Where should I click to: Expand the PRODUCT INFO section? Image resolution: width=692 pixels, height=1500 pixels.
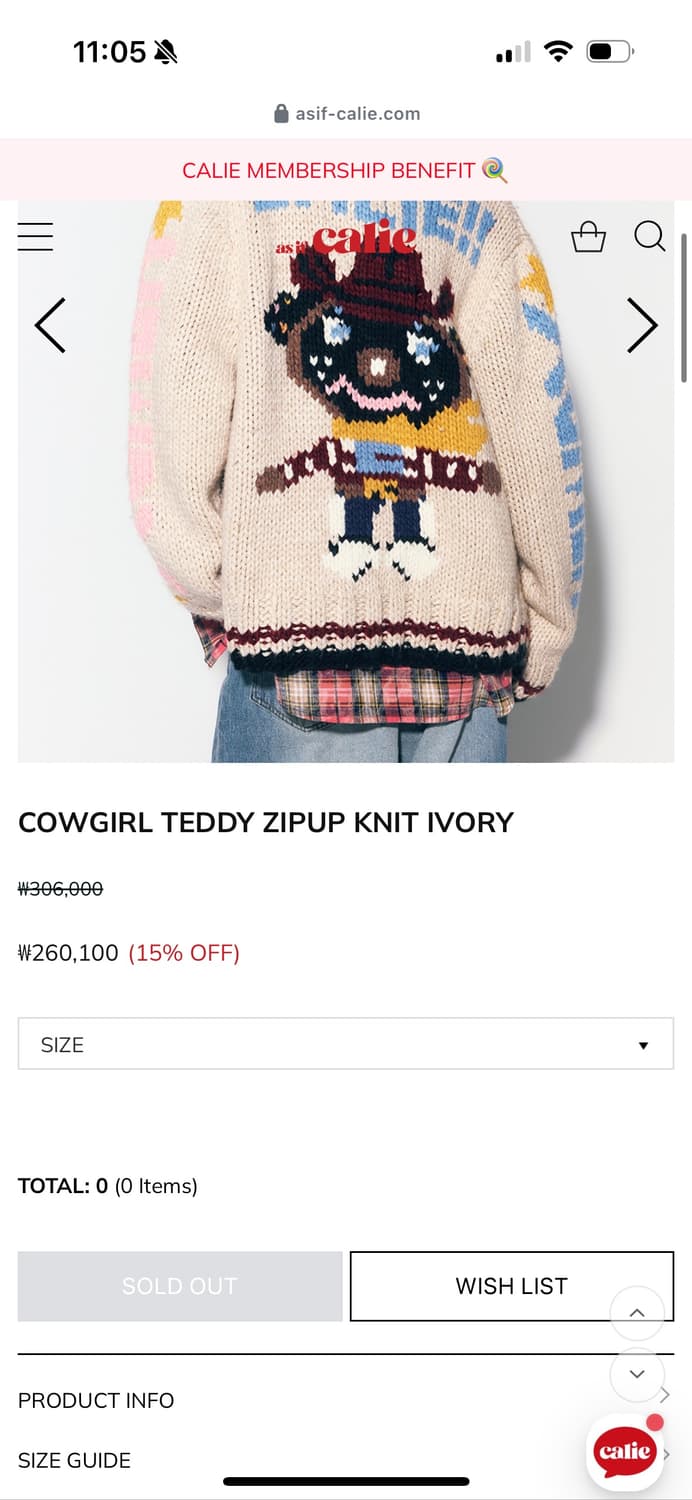(346, 1400)
